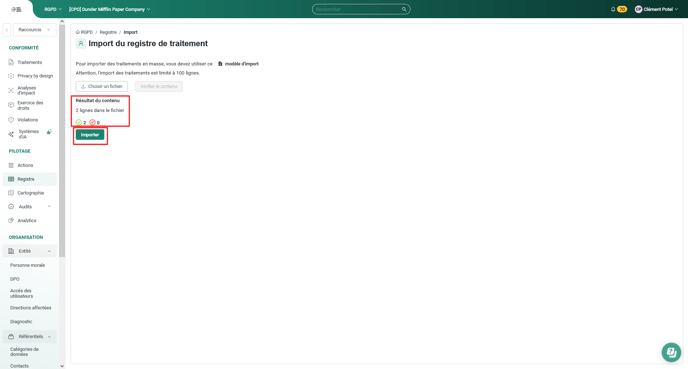Click the green badge beside Systèmes d'IA
The height and width of the screenshot is (369, 688).
[x=49, y=132]
